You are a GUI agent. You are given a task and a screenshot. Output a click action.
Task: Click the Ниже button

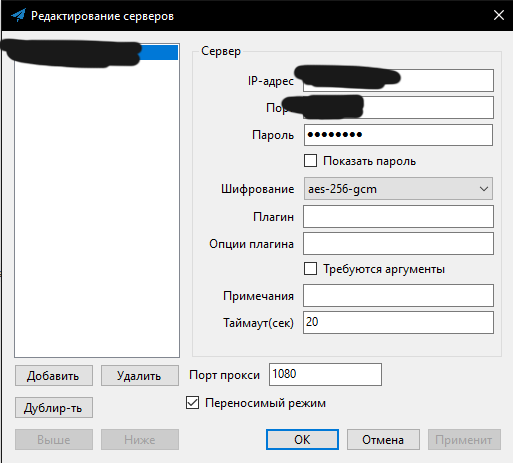pos(140,439)
